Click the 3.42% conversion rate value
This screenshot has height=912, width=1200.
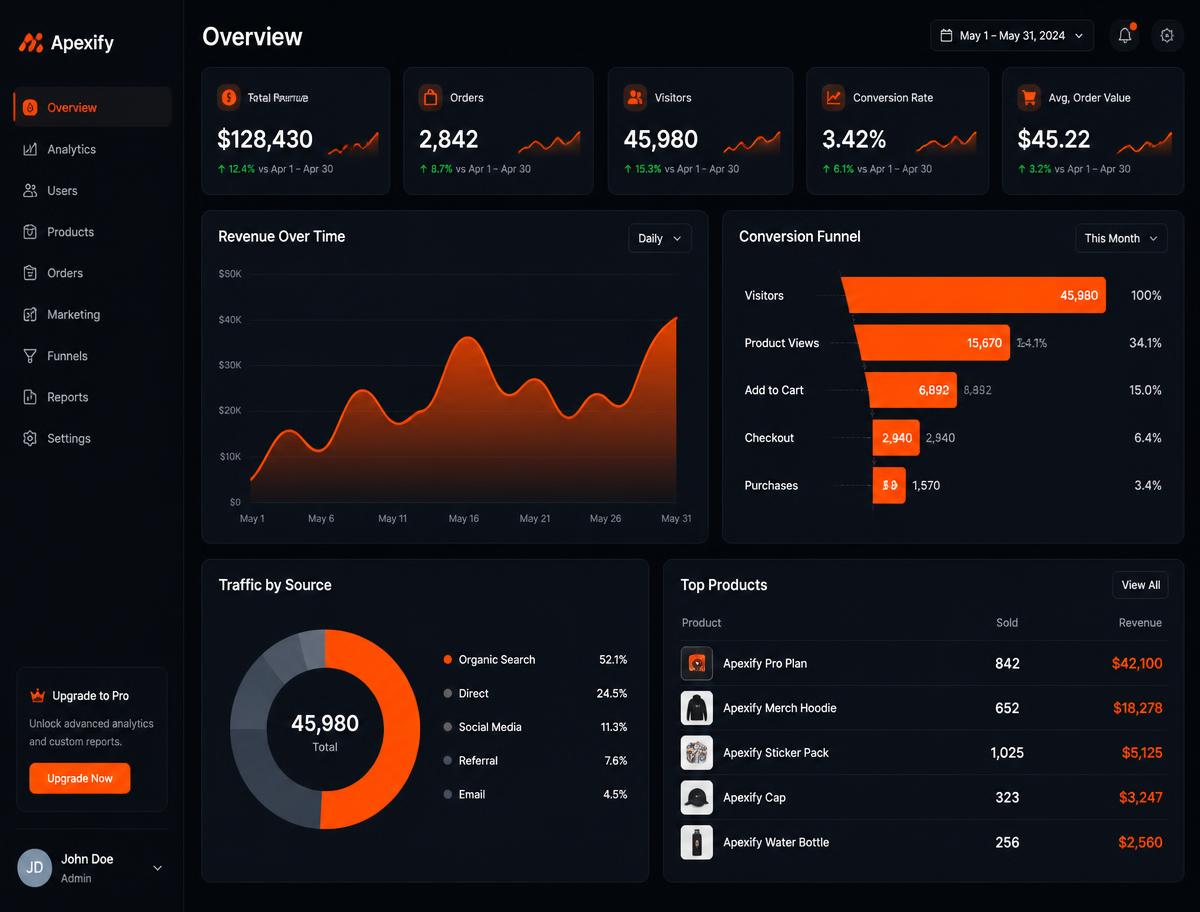pyautogui.click(x=854, y=139)
